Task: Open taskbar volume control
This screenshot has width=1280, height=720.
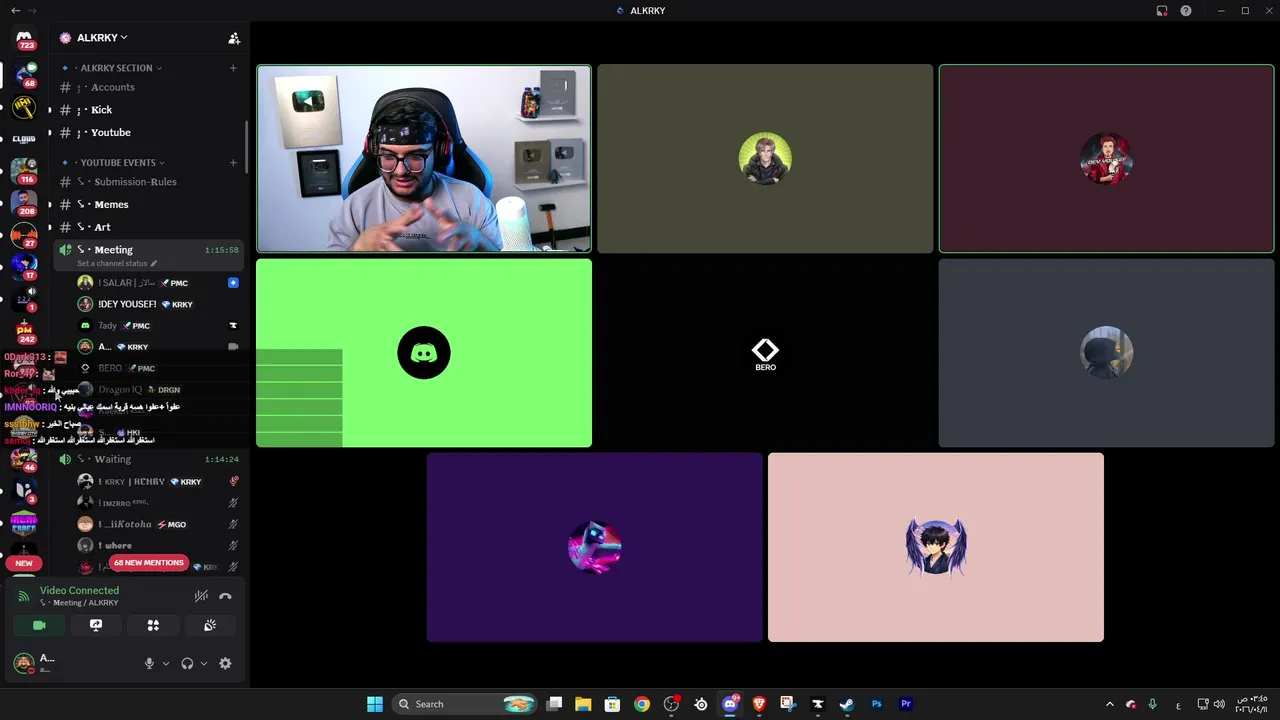Action: tap(1219, 704)
